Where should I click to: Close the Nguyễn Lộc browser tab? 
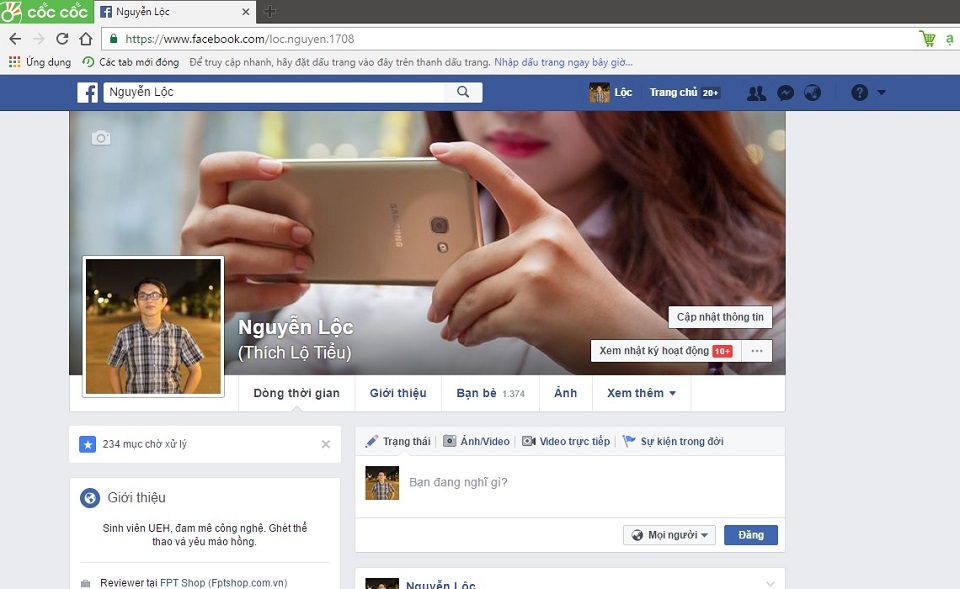[246, 12]
